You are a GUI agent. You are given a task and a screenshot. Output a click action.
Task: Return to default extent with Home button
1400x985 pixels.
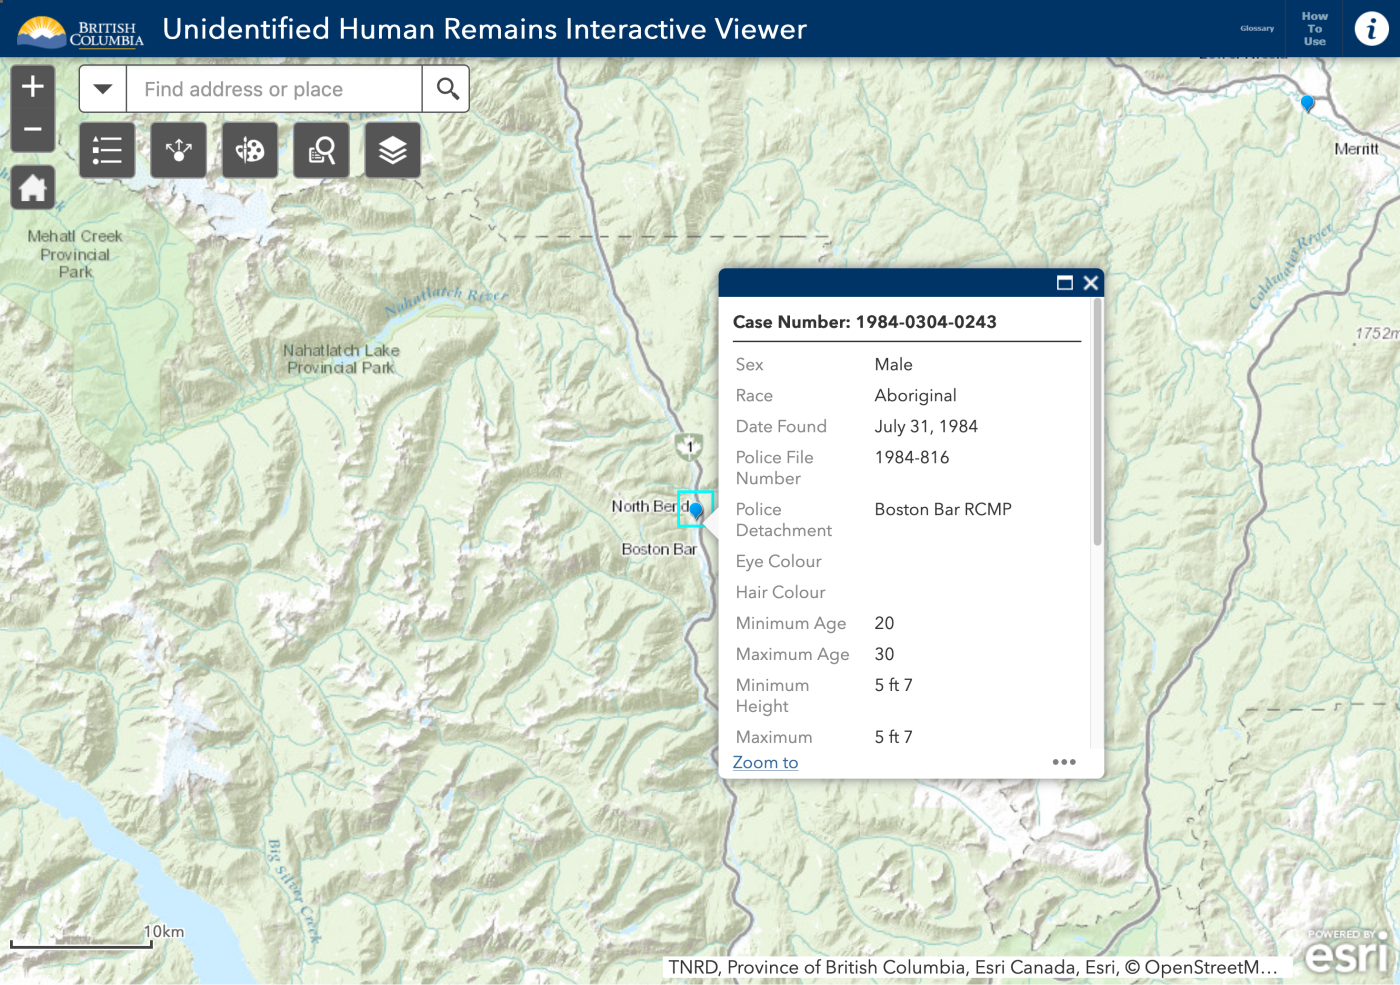(x=33, y=187)
